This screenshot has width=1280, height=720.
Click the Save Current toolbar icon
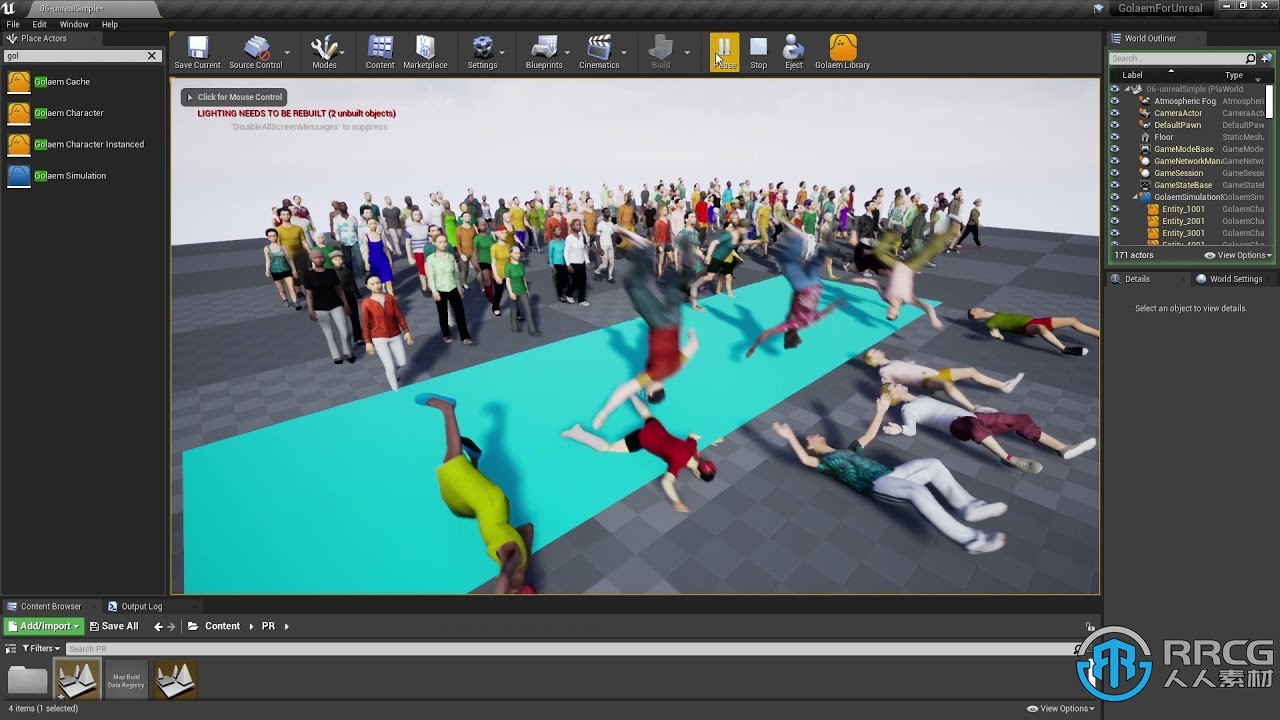click(x=197, y=52)
